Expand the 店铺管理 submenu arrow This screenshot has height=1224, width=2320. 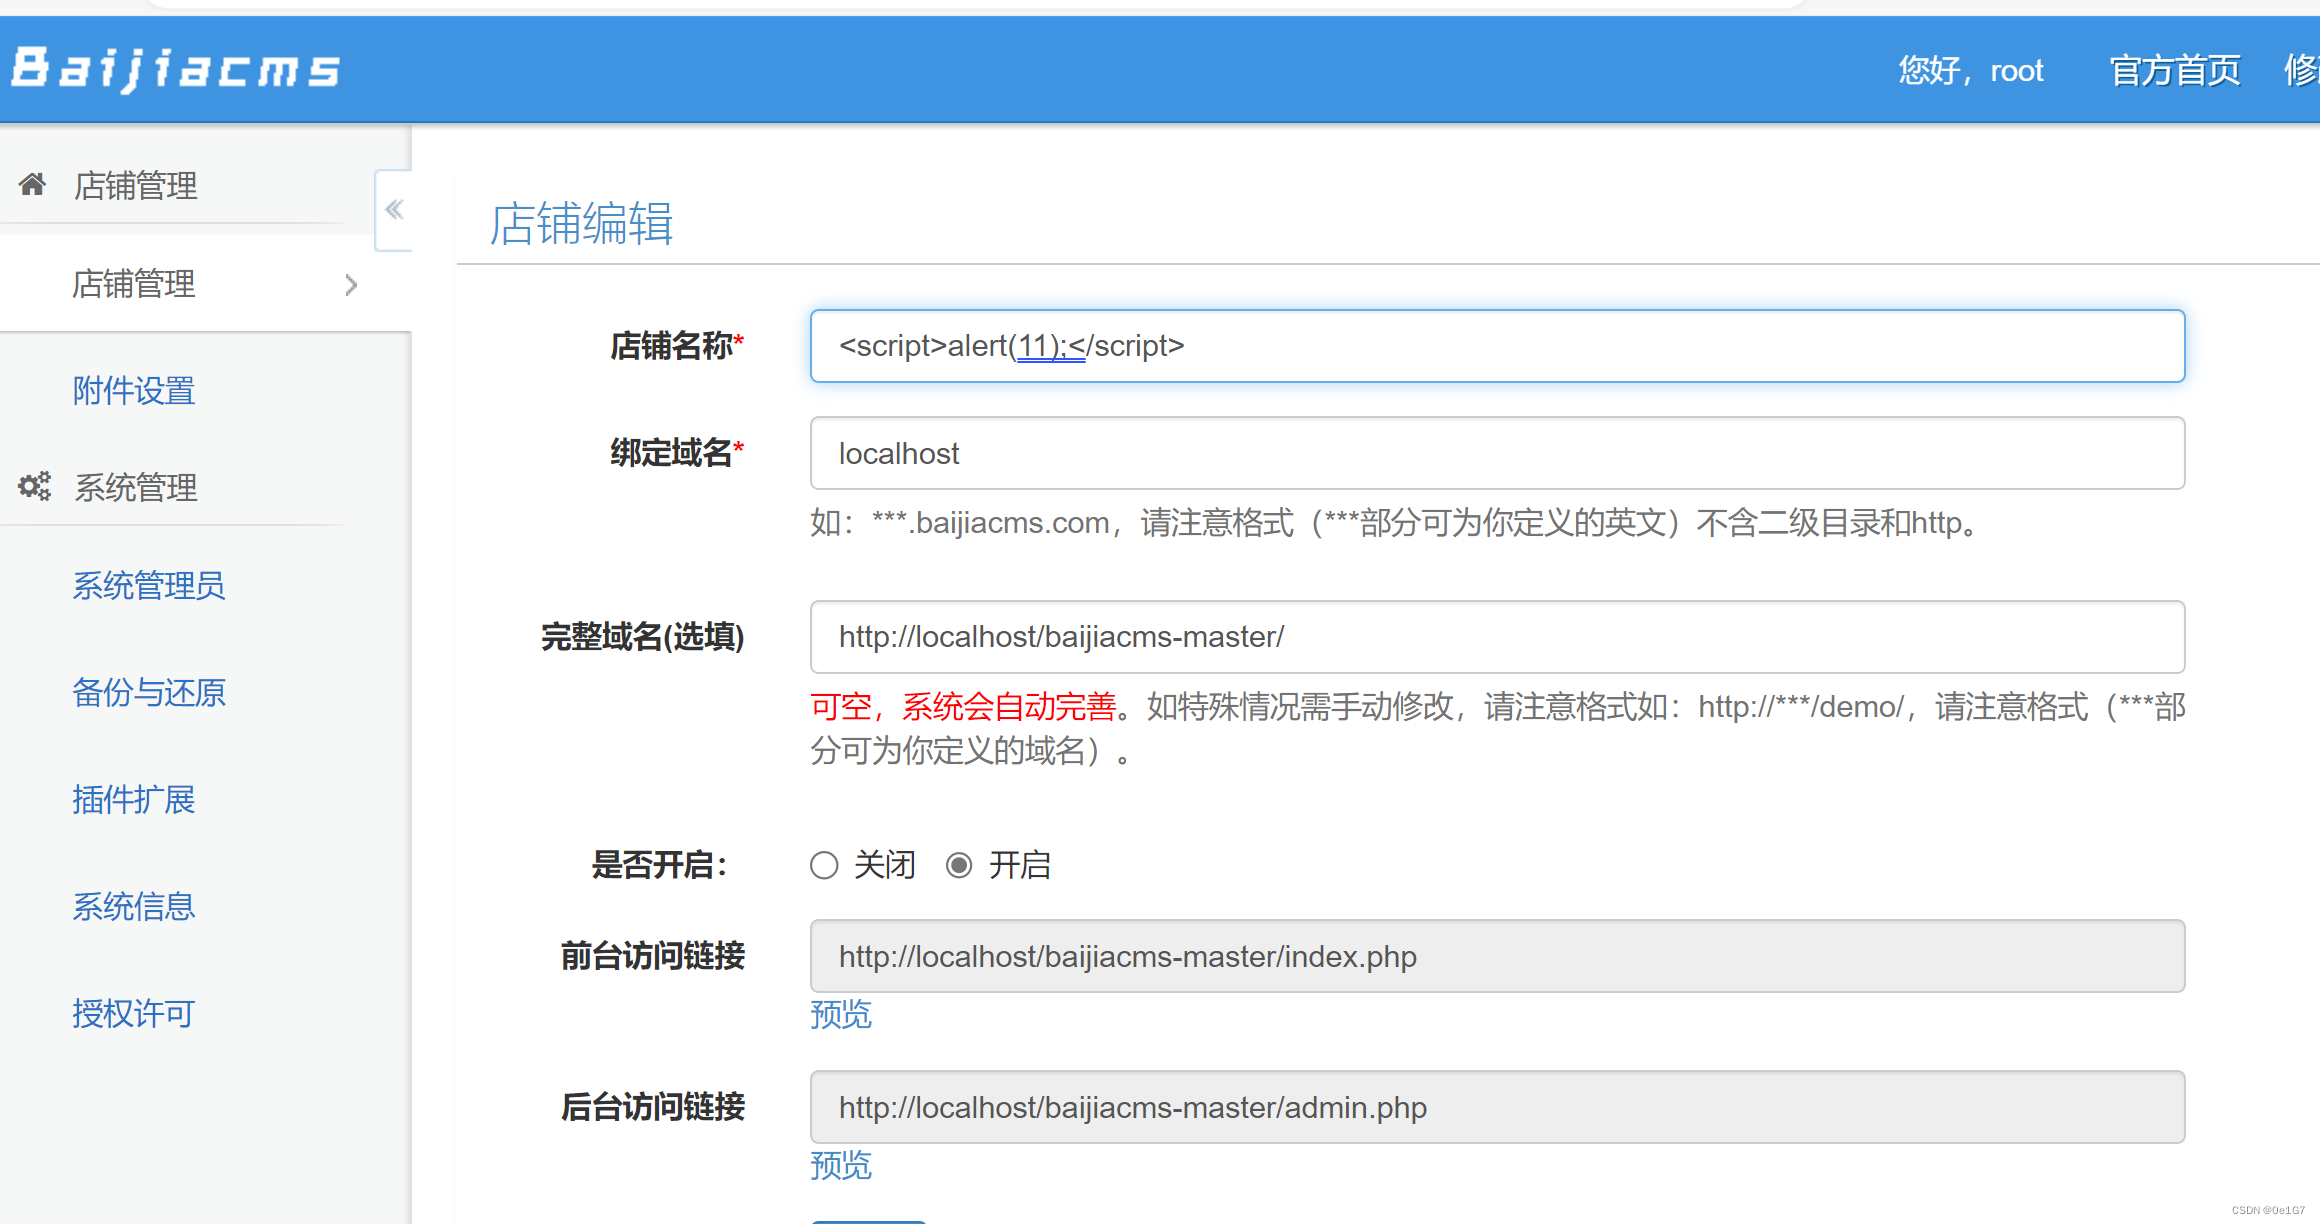click(x=350, y=284)
